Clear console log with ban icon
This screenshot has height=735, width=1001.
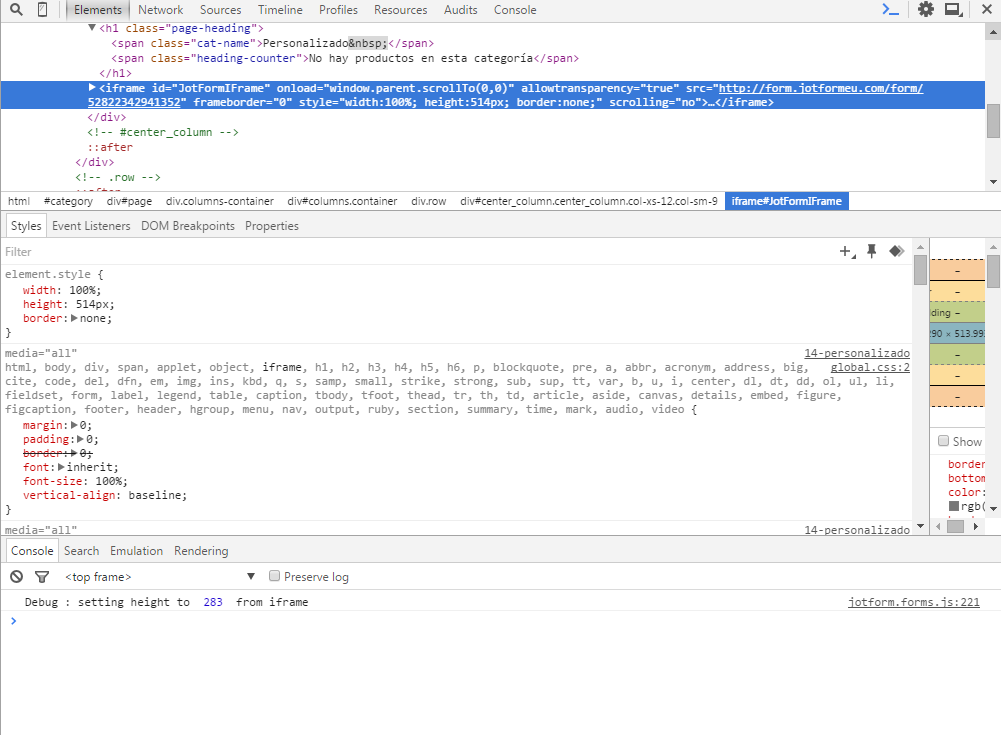tap(16, 577)
